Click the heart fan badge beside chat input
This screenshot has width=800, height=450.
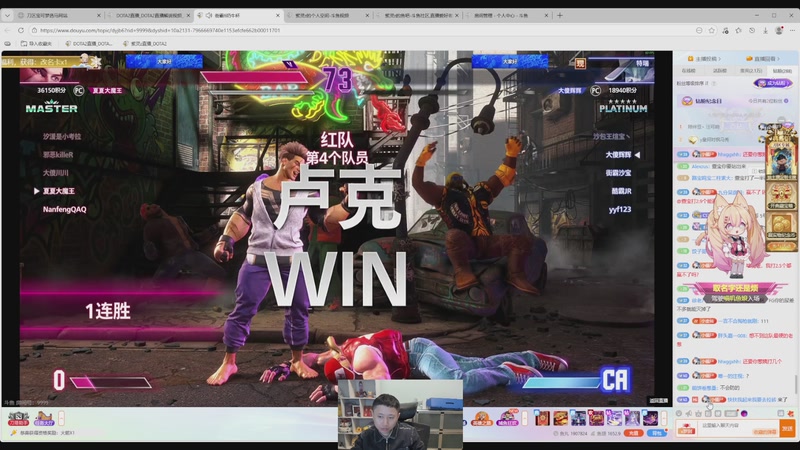[x=686, y=429]
